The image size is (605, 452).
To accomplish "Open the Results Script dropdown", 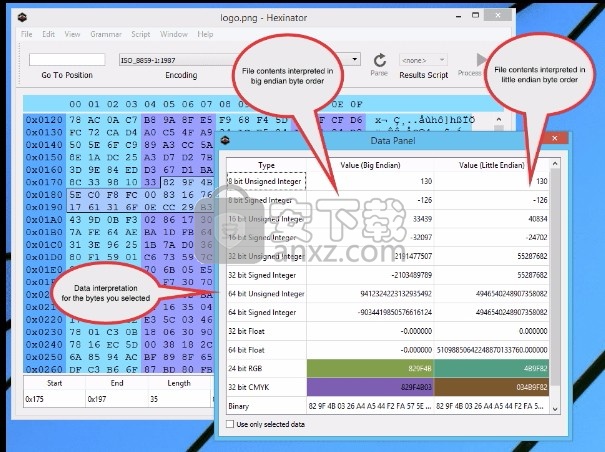I will tap(423, 60).
